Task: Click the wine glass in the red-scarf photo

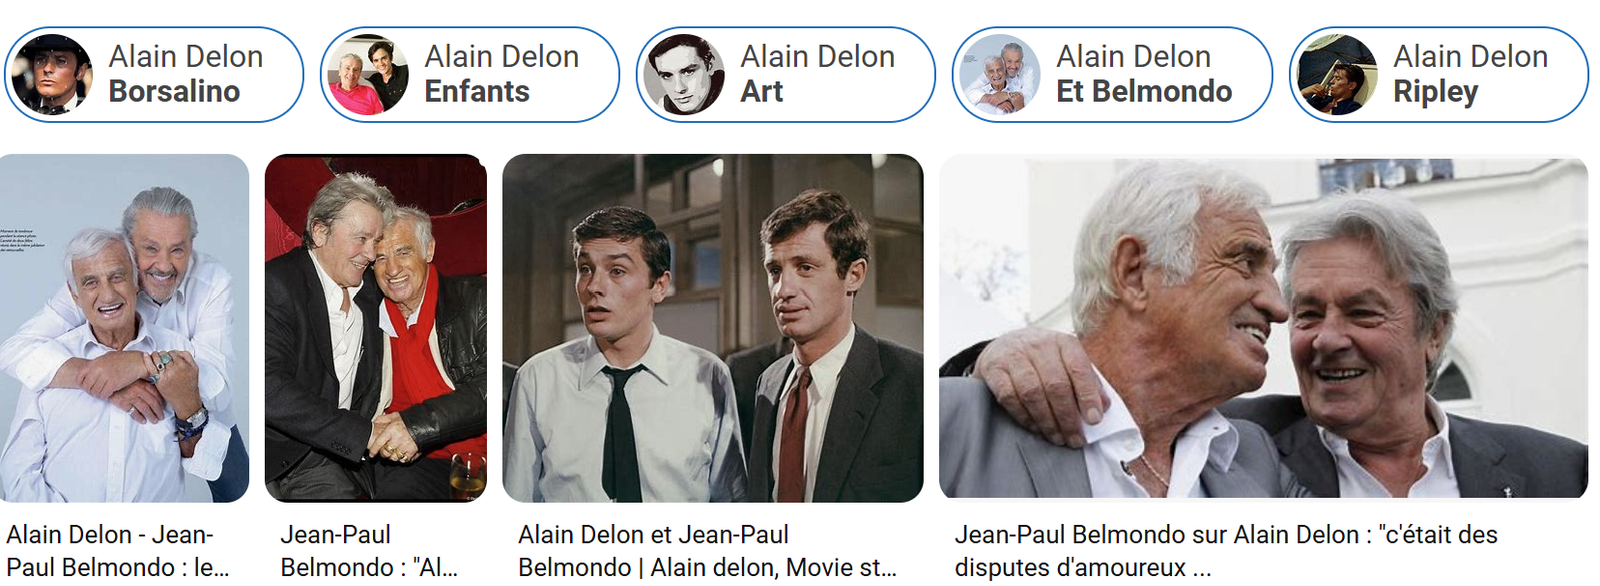Action: (468, 475)
